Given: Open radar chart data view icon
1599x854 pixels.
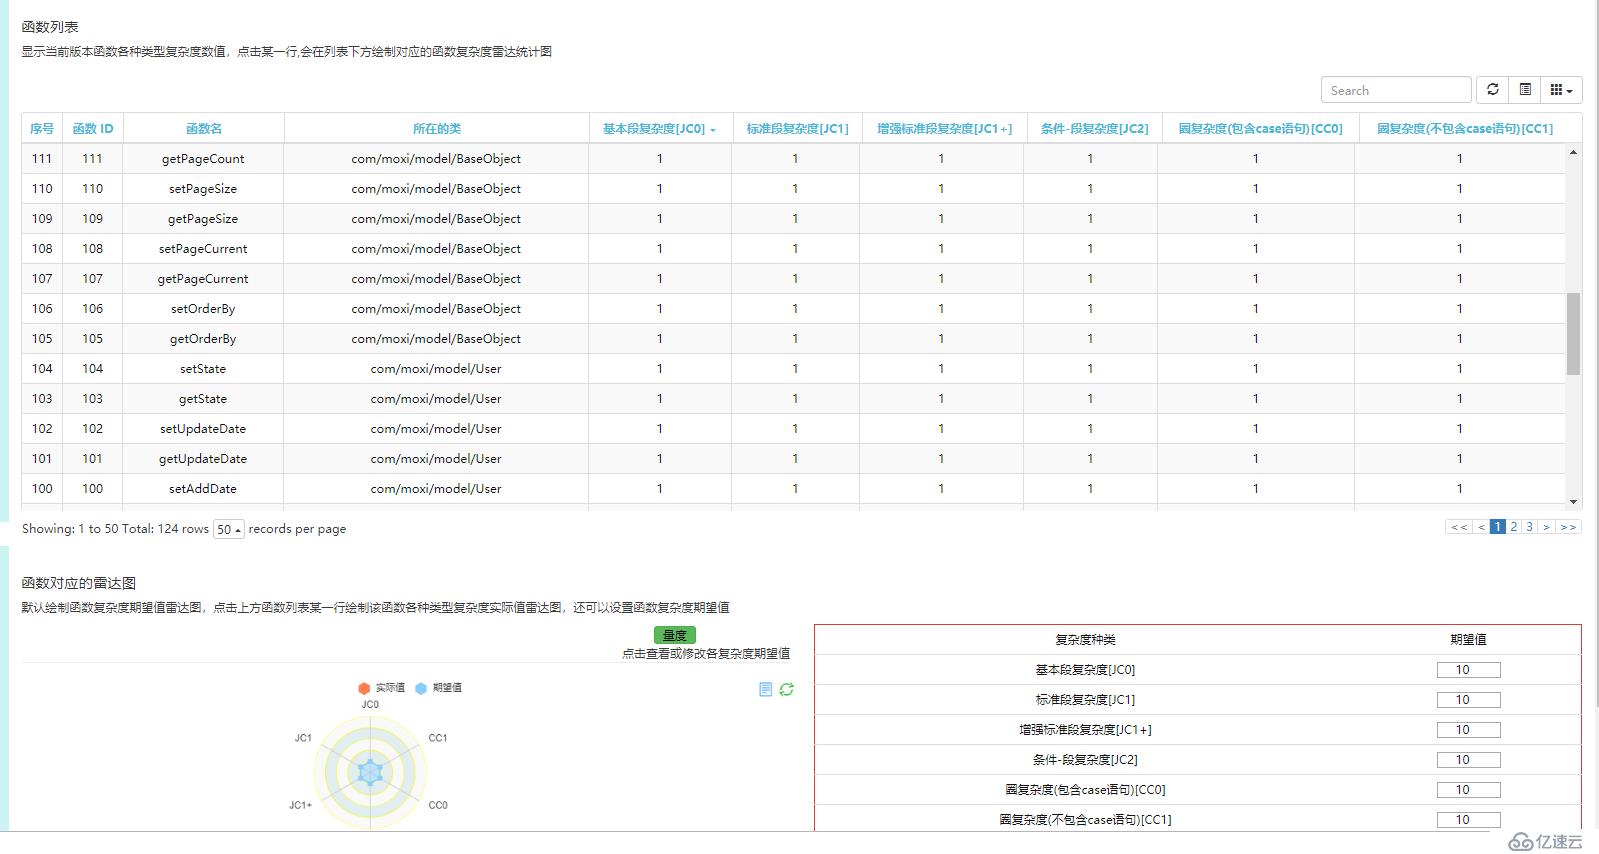Looking at the screenshot, I should coord(766,690).
